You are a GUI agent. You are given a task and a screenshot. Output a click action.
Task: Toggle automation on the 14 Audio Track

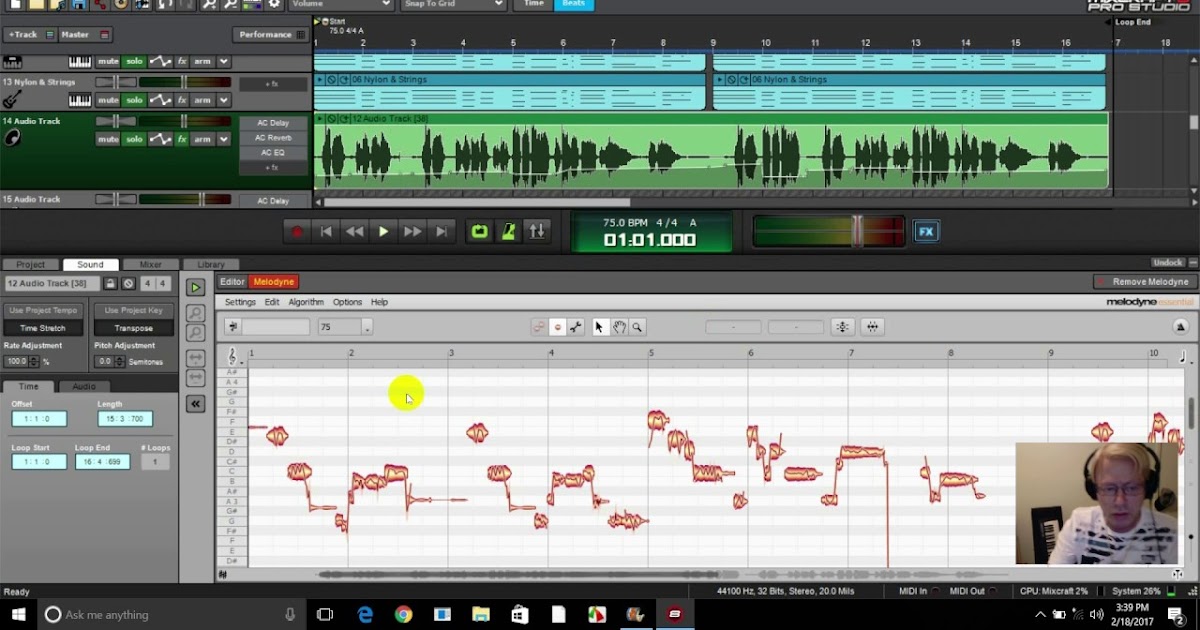point(160,139)
